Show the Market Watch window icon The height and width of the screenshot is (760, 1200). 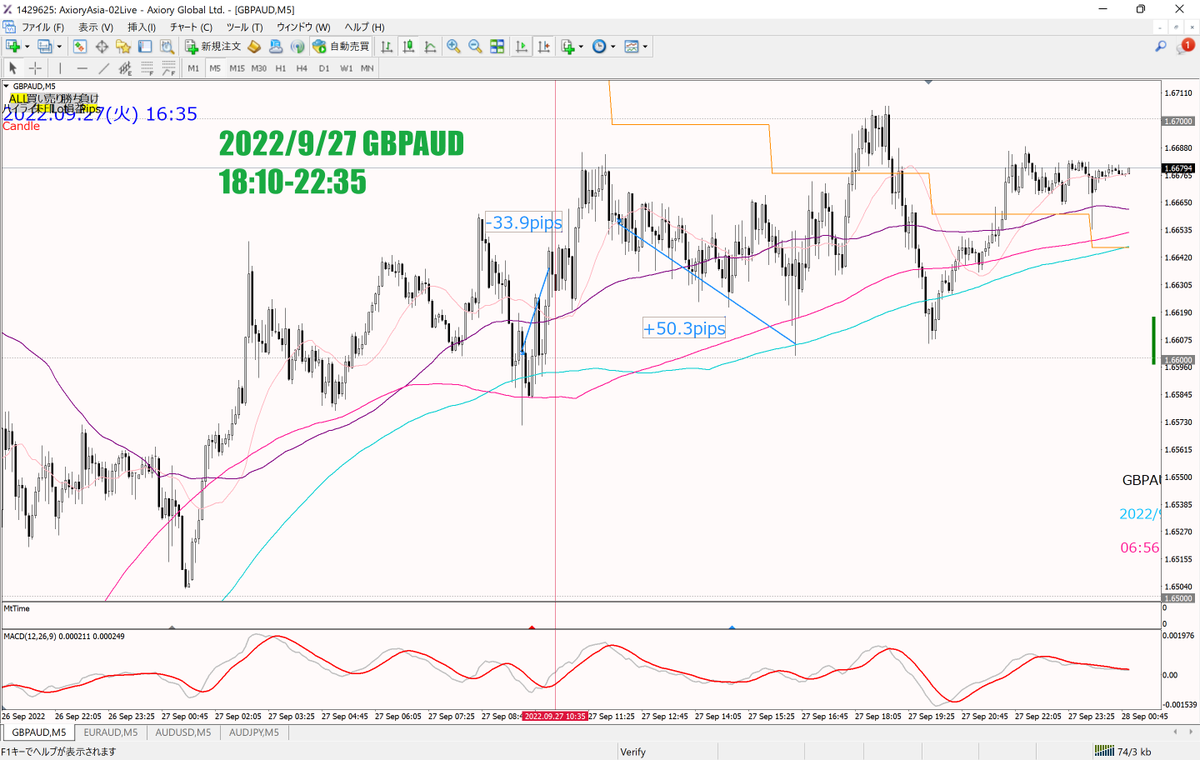(80, 46)
